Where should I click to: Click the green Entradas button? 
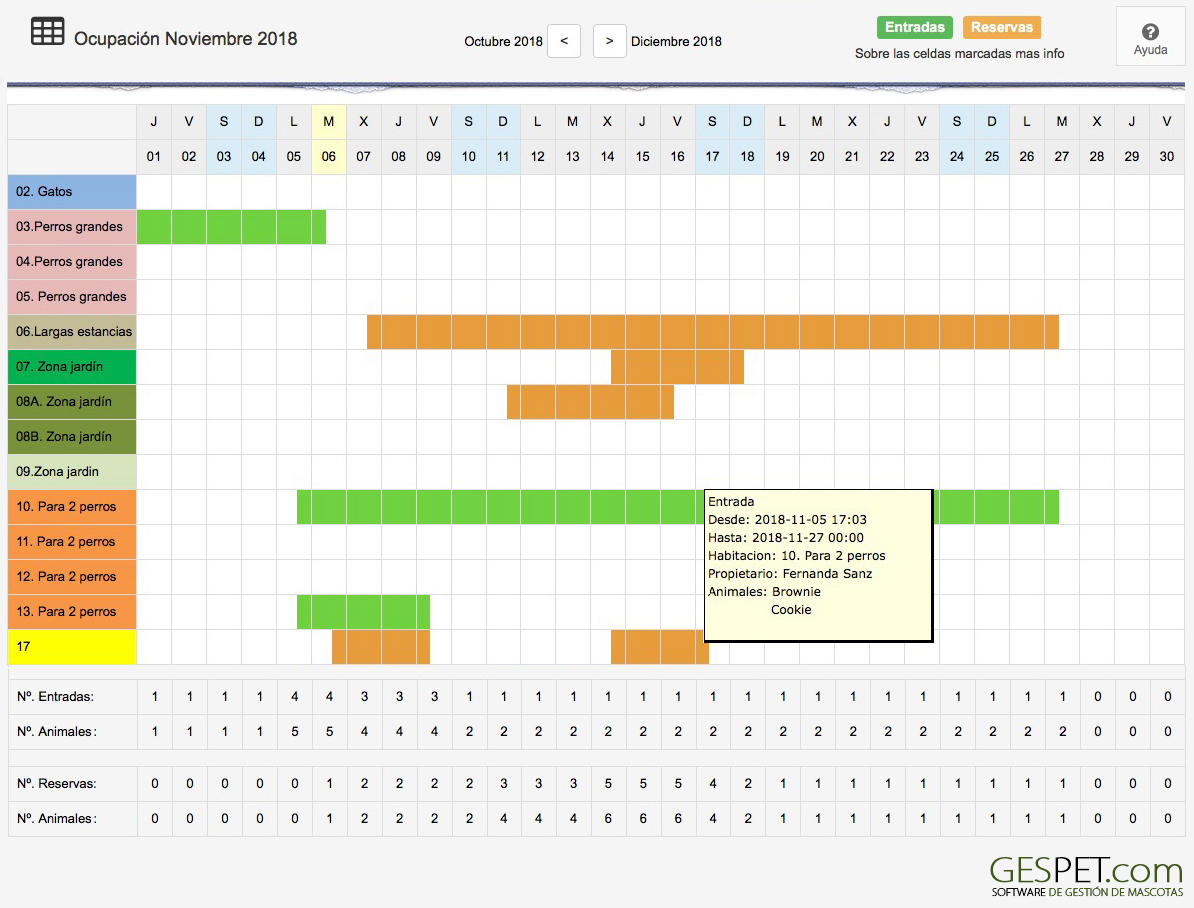(x=915, y=27)
